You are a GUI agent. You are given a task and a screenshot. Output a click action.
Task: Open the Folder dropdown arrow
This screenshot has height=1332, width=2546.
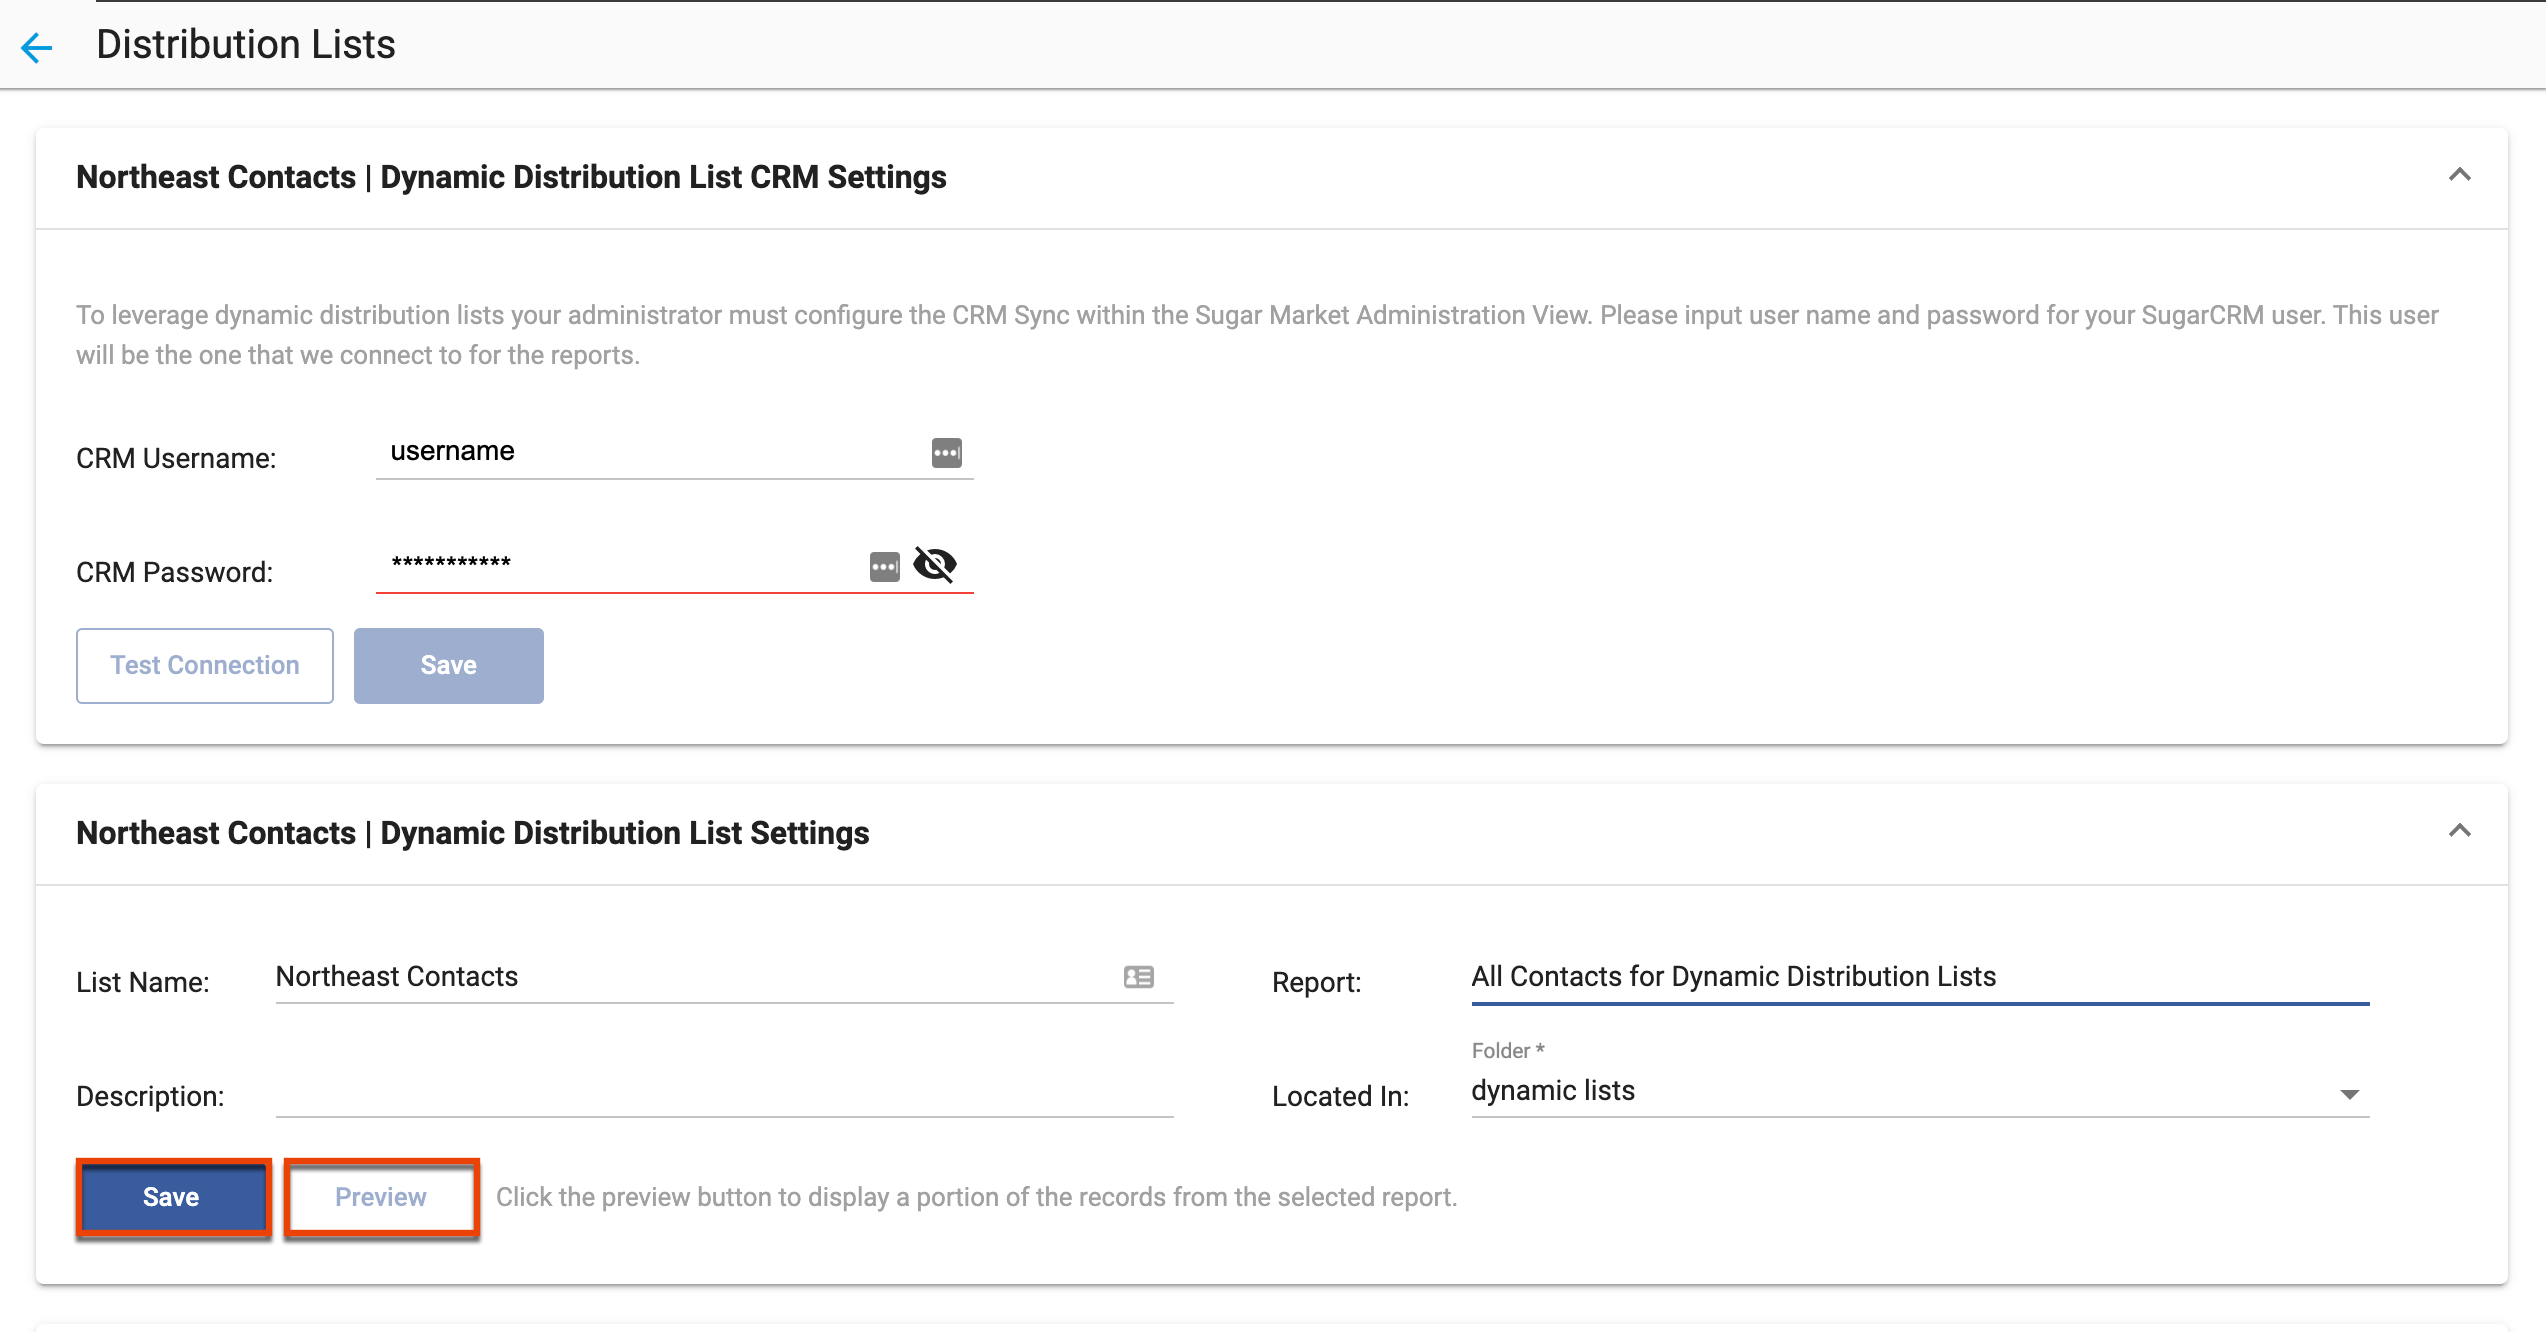(2349, 1095)
